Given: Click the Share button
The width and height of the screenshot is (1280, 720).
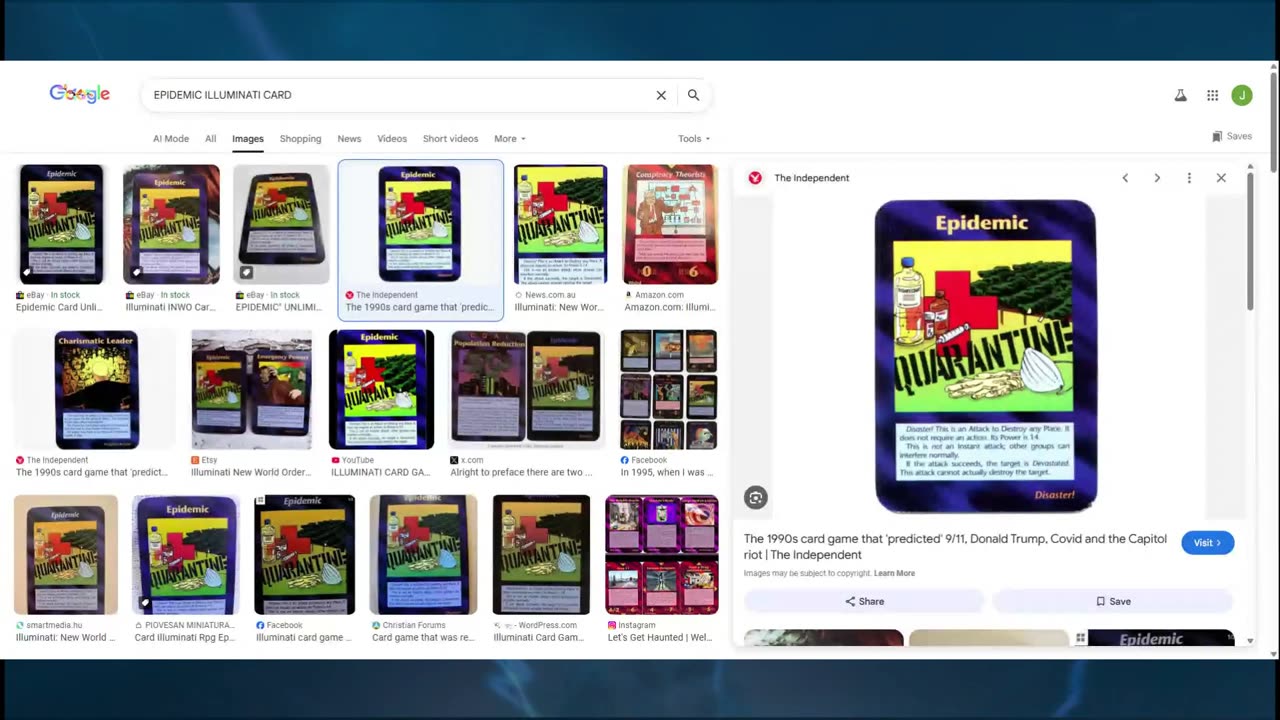Looking at the screenshot, I should [864, 601].
